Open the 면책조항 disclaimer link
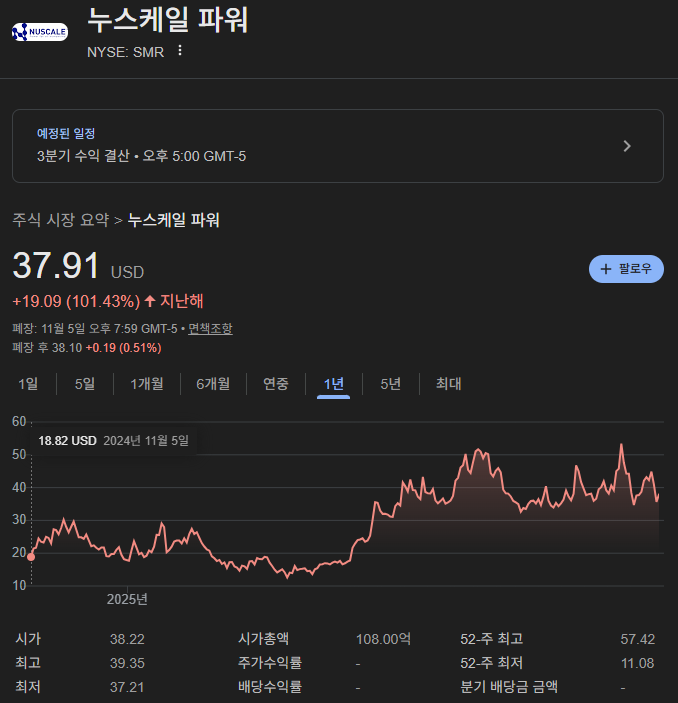Image resolution: width=678 pixels, height=703 pixels. [210, 329]
